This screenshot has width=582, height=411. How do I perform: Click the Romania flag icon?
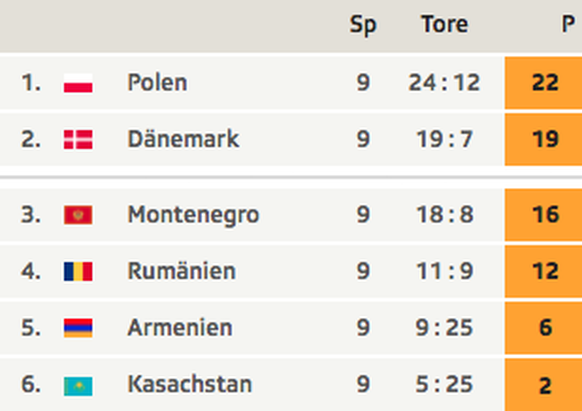tap(78, 271)
